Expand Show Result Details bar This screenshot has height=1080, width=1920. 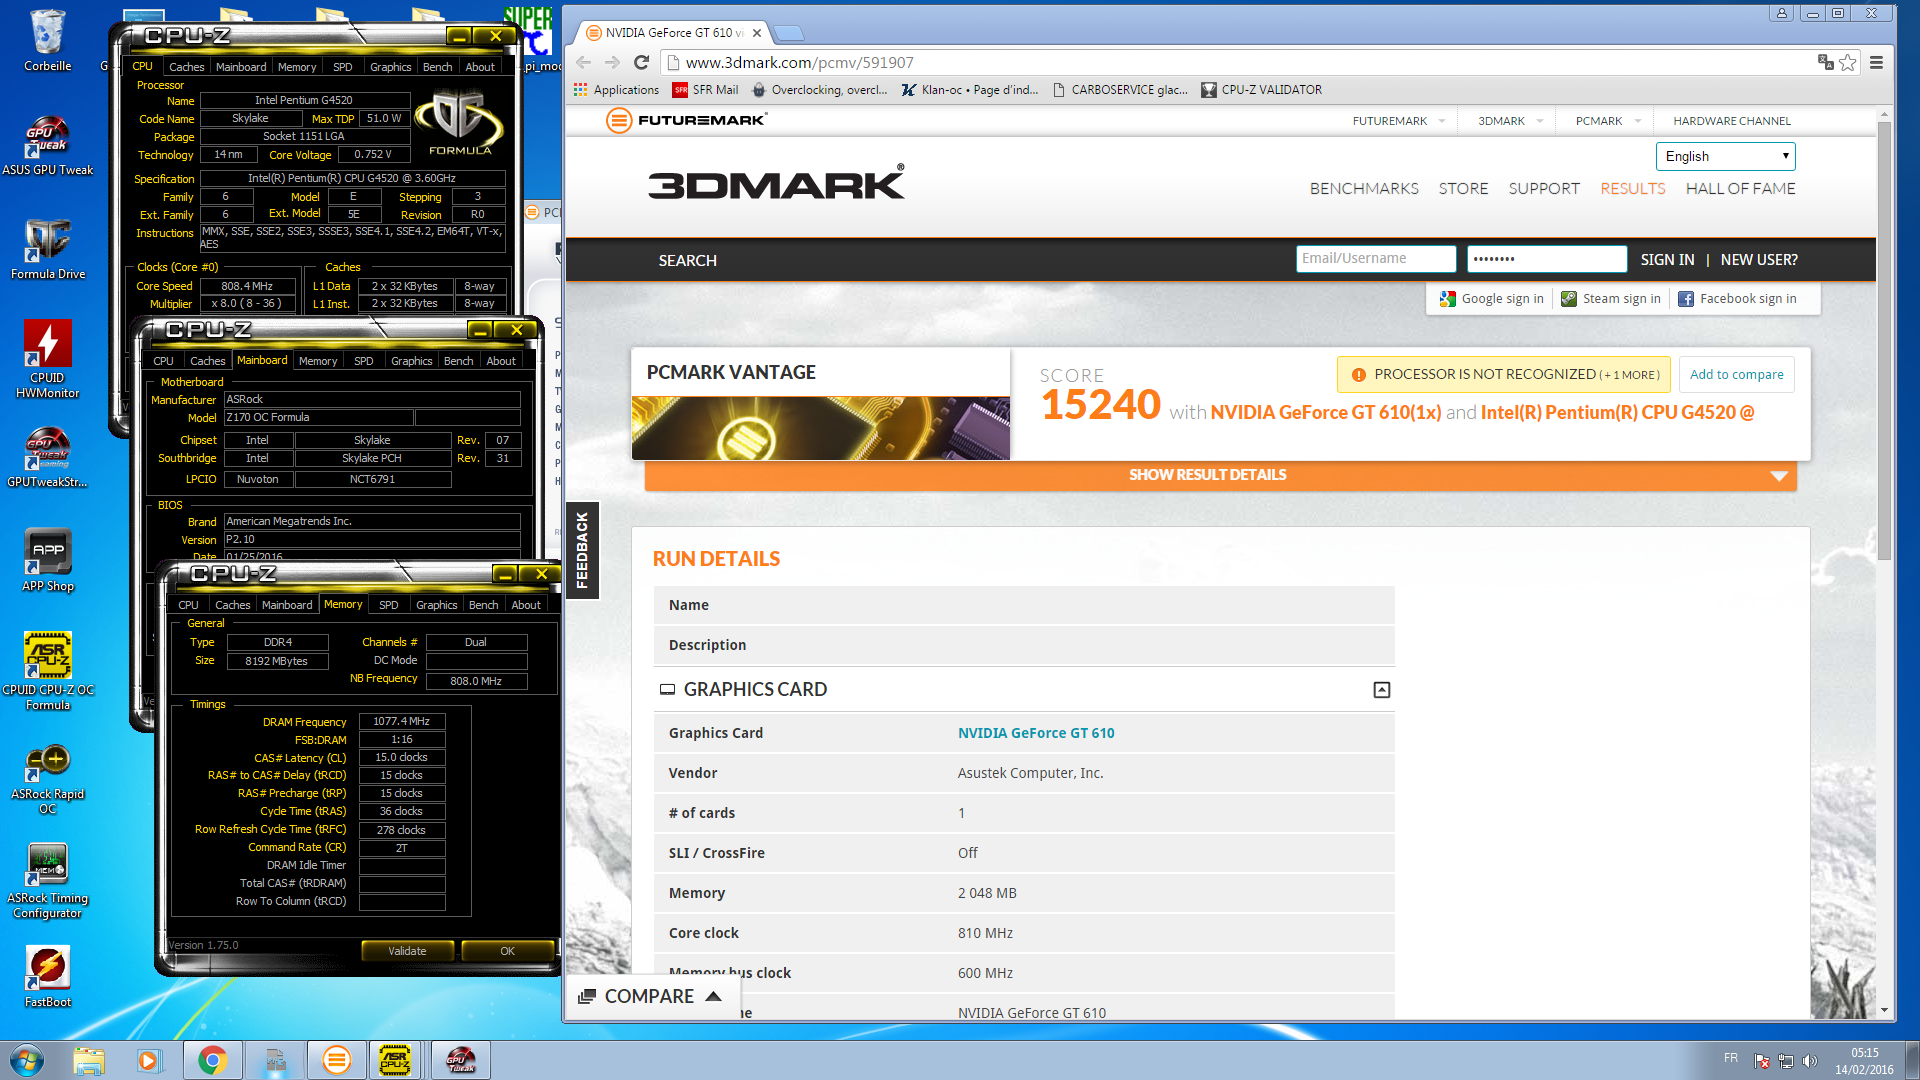[1220, 475]
